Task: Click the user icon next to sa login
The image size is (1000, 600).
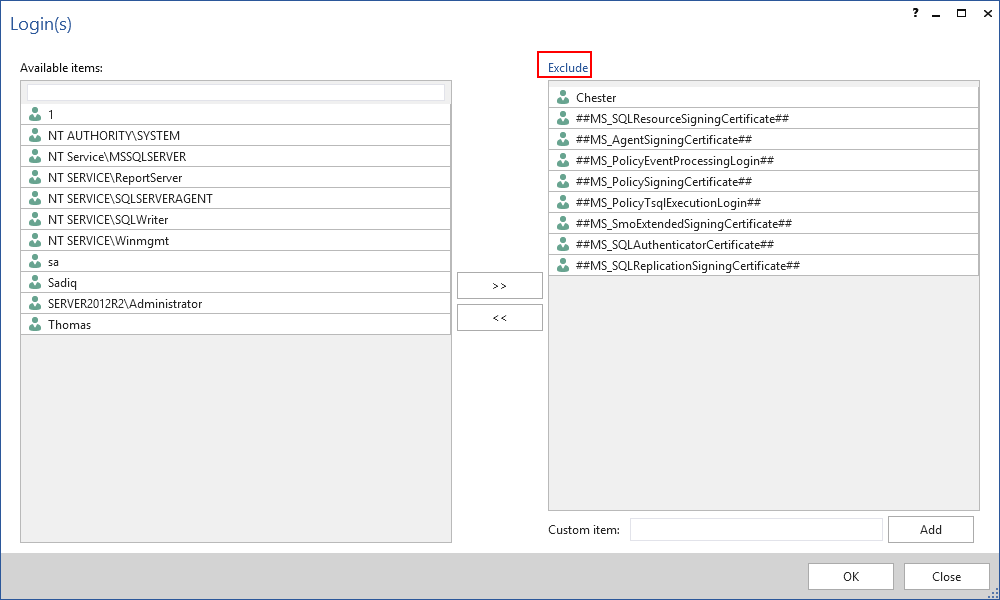Action: [35, 261]
